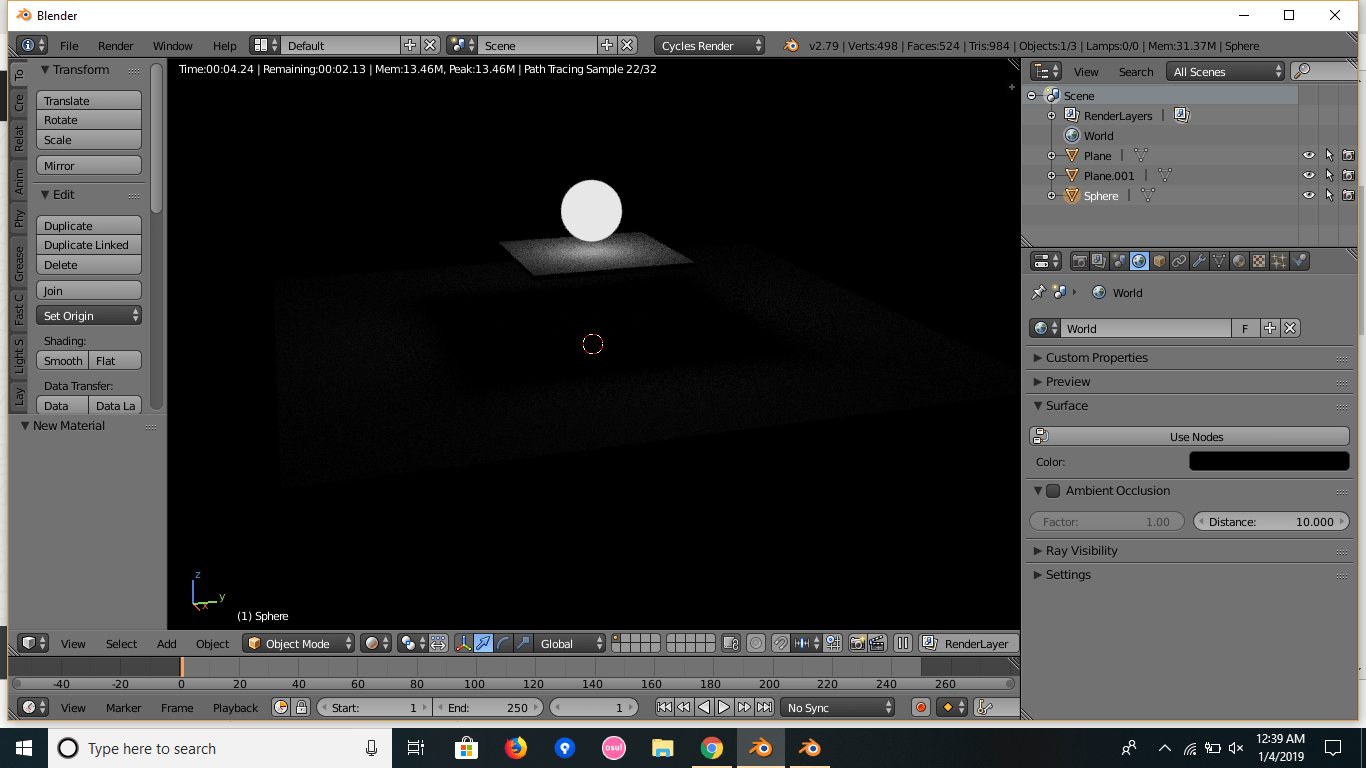Open the Render menu in the top bar

[118, 45]
